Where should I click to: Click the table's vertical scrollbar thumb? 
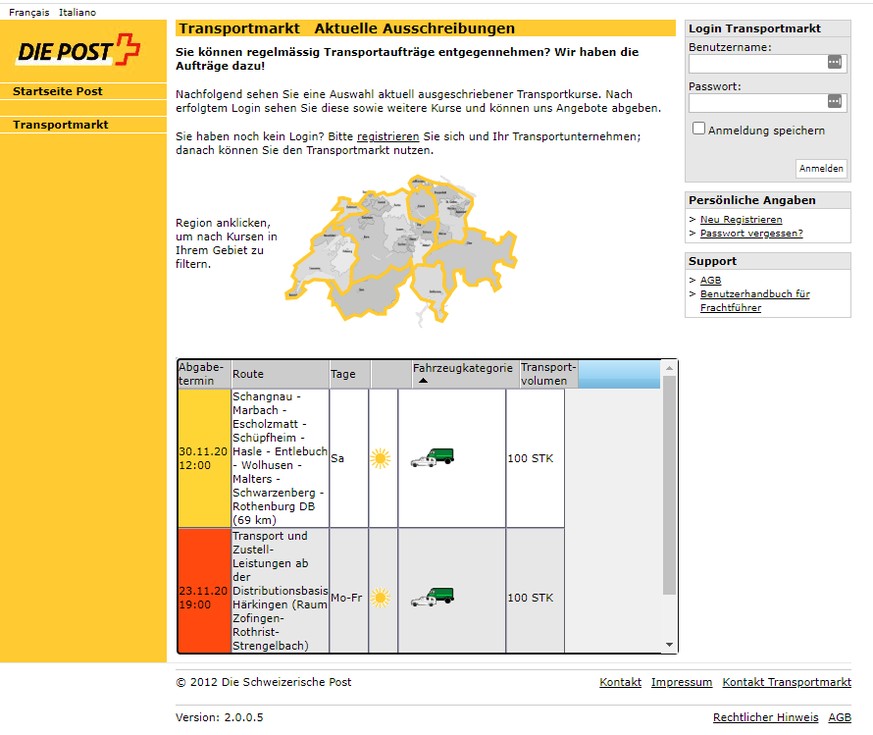click(669, 484)
